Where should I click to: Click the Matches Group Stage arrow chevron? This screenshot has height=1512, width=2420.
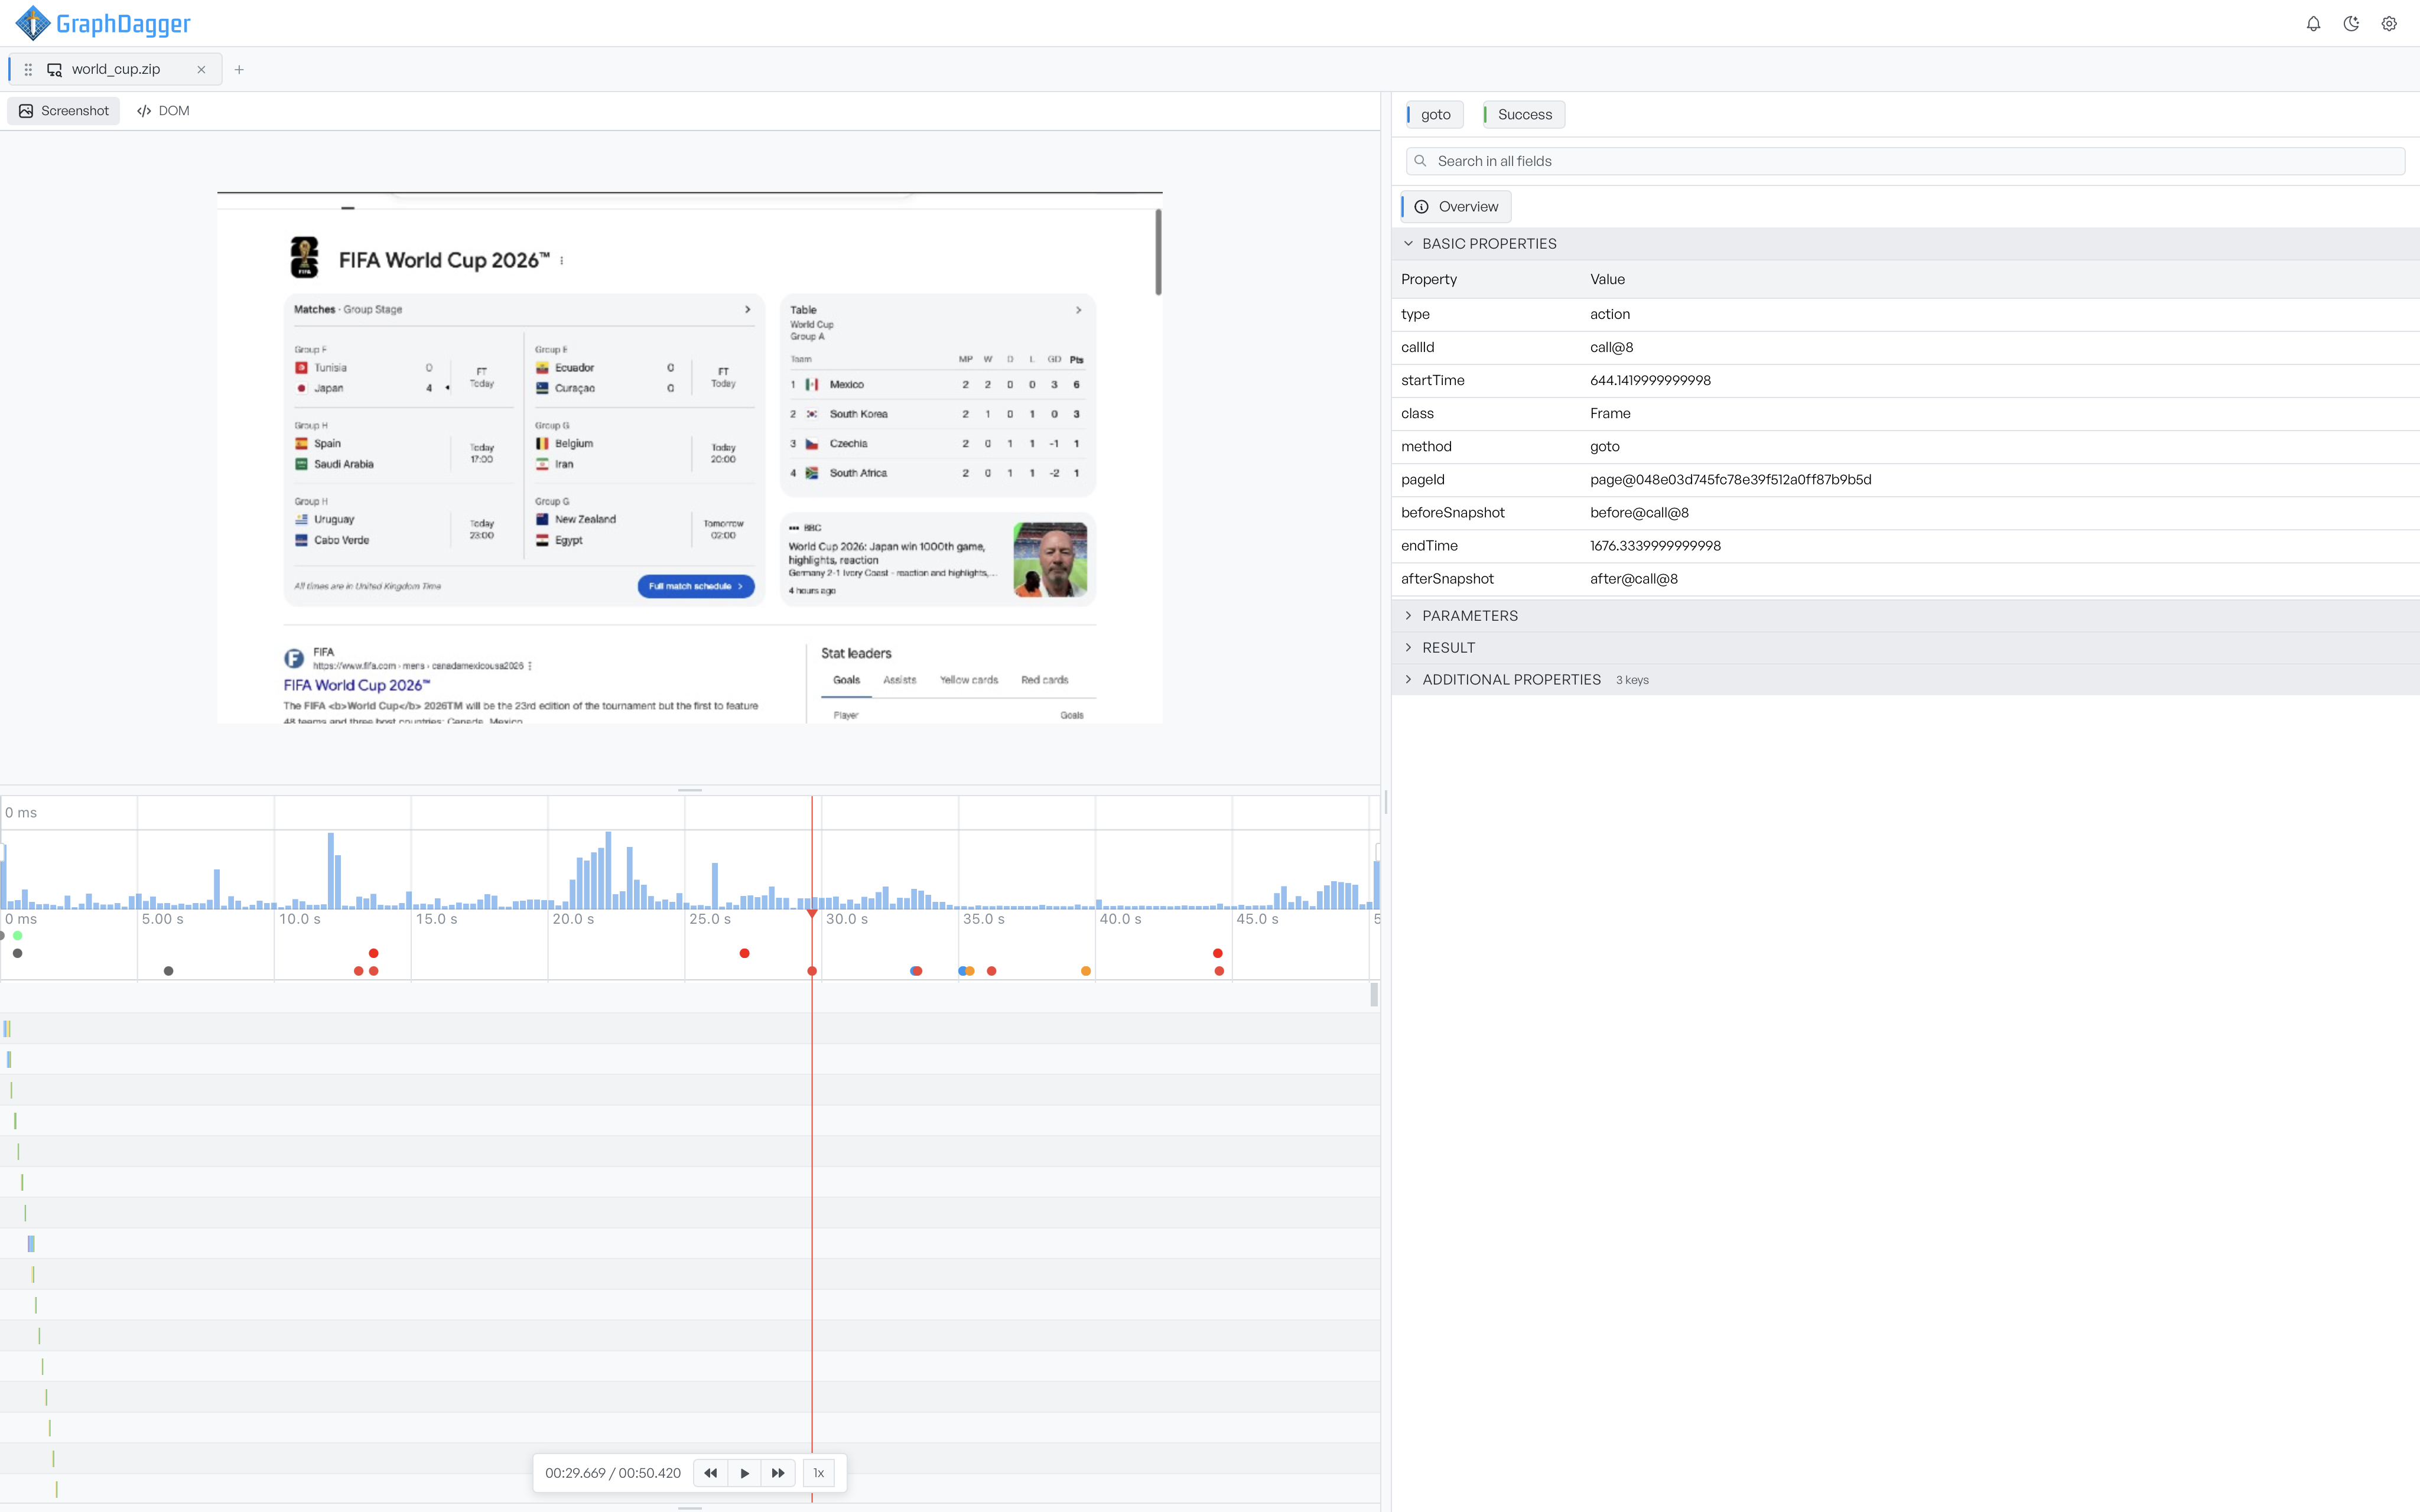coord(747,310)
